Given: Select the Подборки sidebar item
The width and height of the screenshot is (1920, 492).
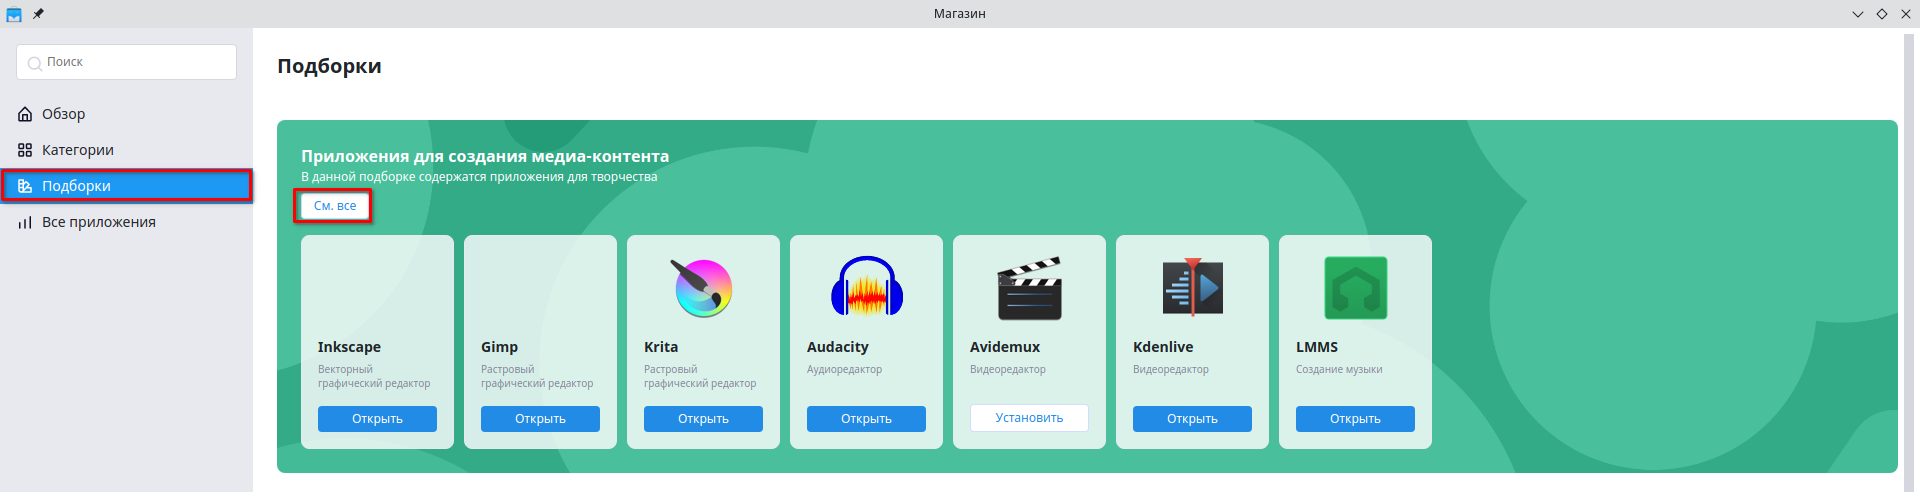Looking at the screenshot, I should point(76,186).
